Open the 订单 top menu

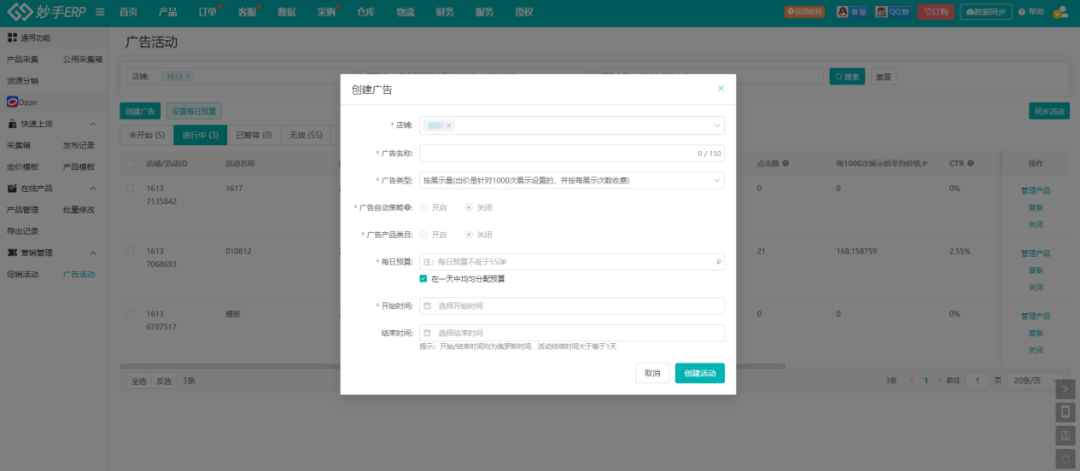[207, 12]
